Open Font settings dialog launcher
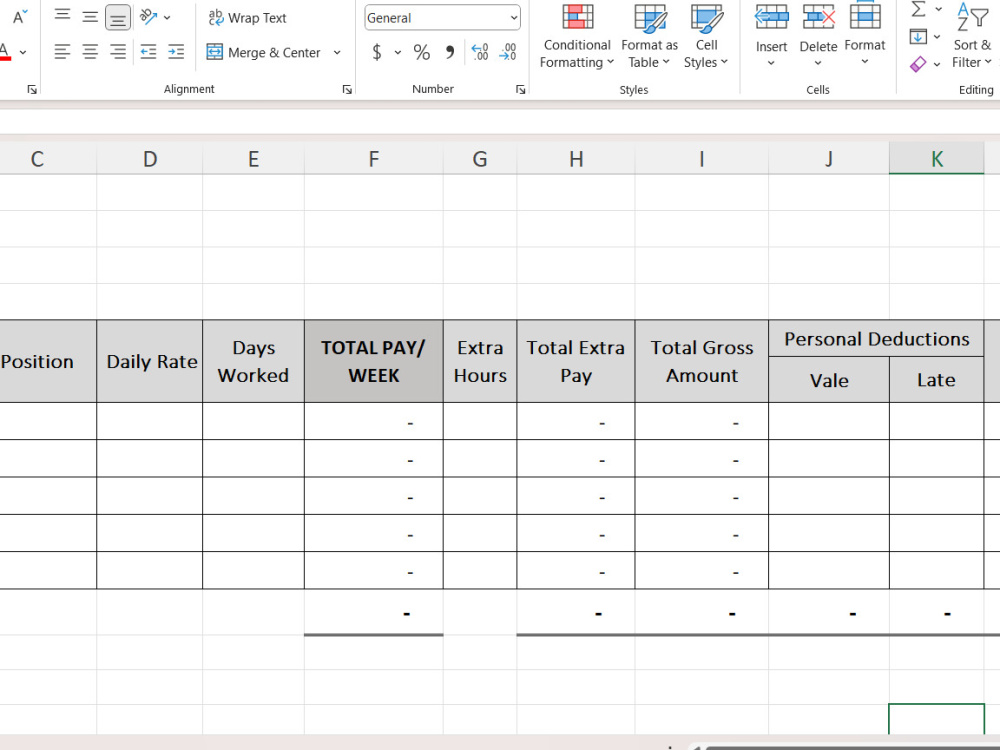 32,90
